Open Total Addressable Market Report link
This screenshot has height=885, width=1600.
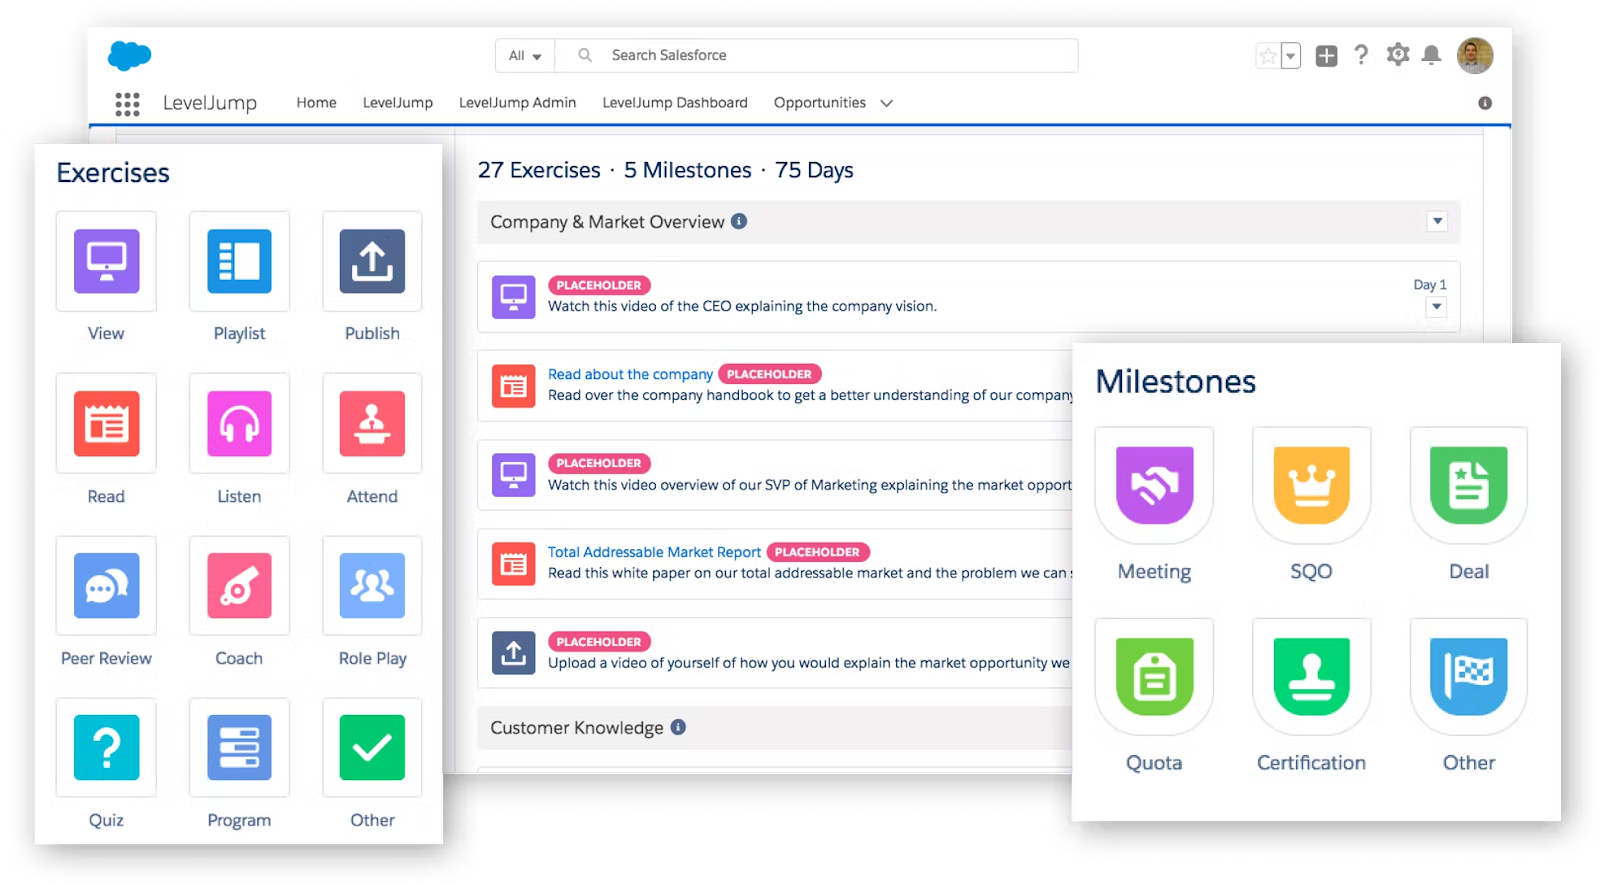point(654,552)
